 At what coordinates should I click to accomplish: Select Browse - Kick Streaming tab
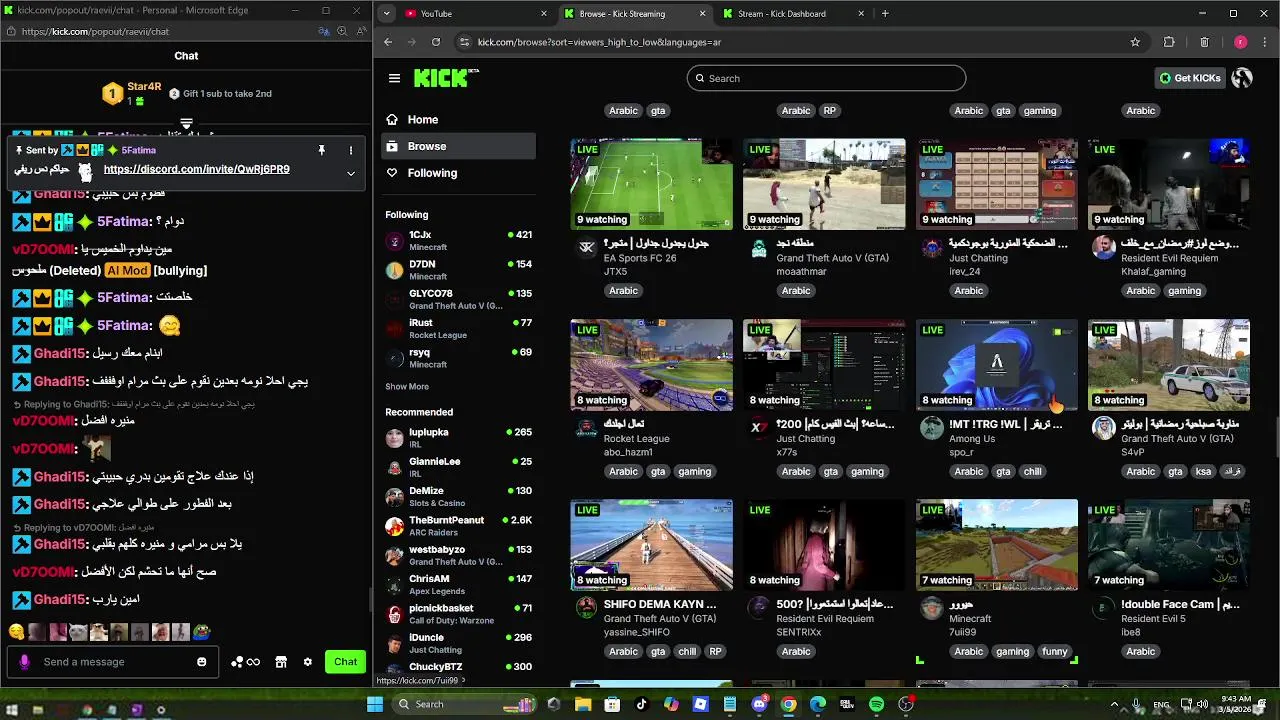(x=635, y=14)
